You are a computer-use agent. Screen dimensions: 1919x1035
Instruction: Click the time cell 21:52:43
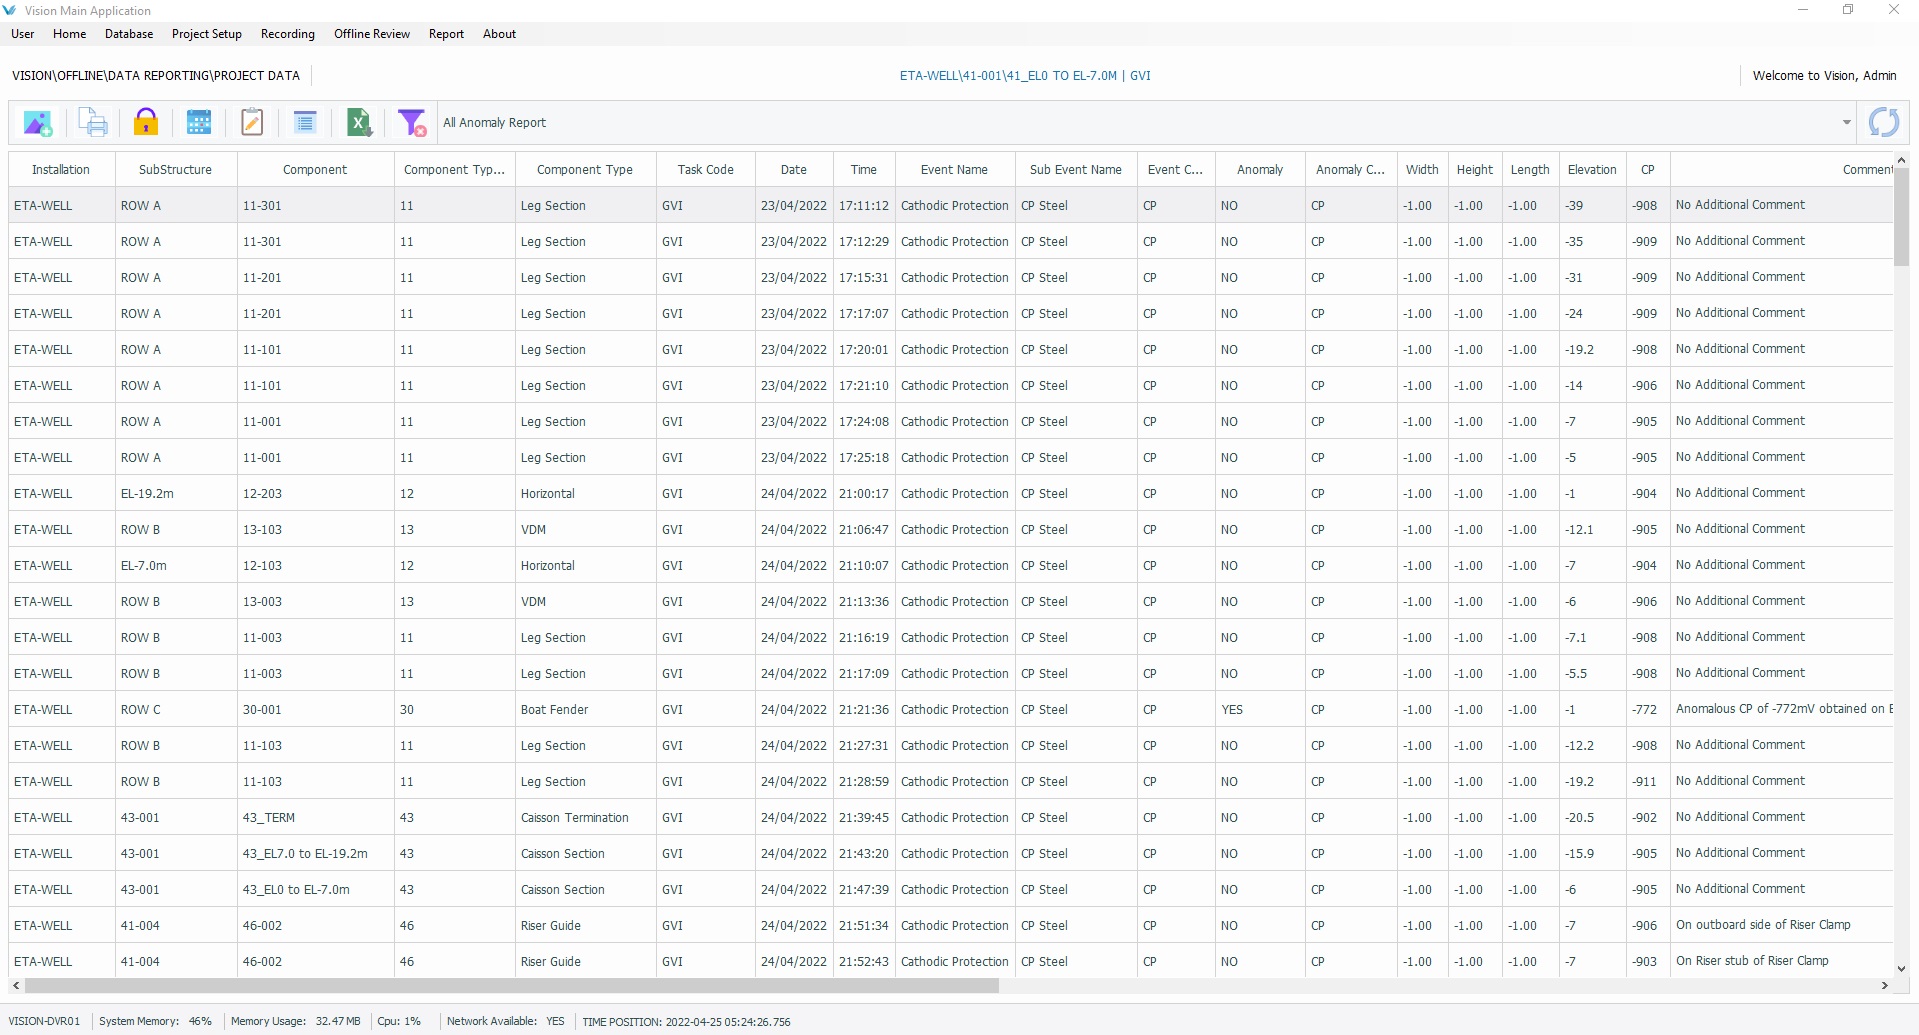click(864, 962)
